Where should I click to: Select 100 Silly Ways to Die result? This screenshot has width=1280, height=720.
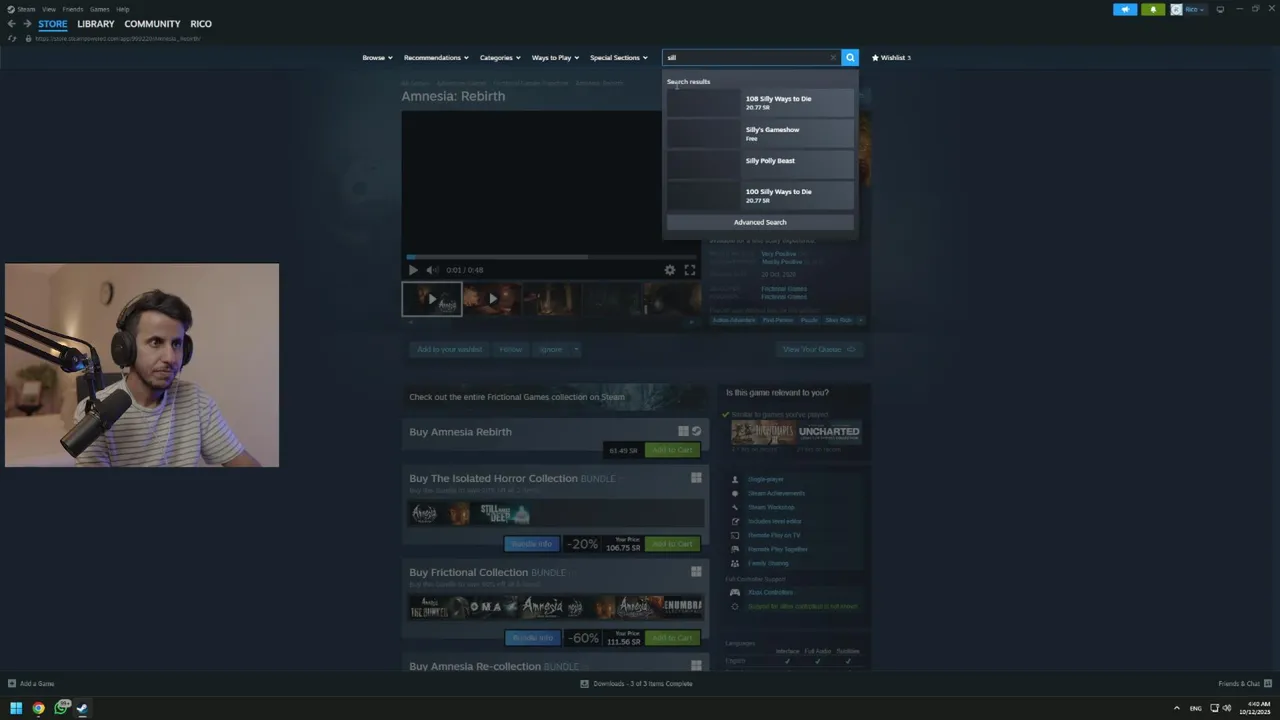760,196
